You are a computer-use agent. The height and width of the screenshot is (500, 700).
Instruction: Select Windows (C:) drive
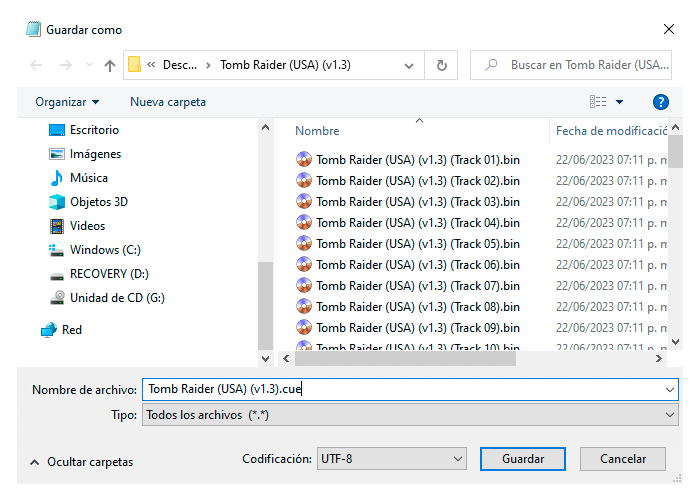point(105,250)
